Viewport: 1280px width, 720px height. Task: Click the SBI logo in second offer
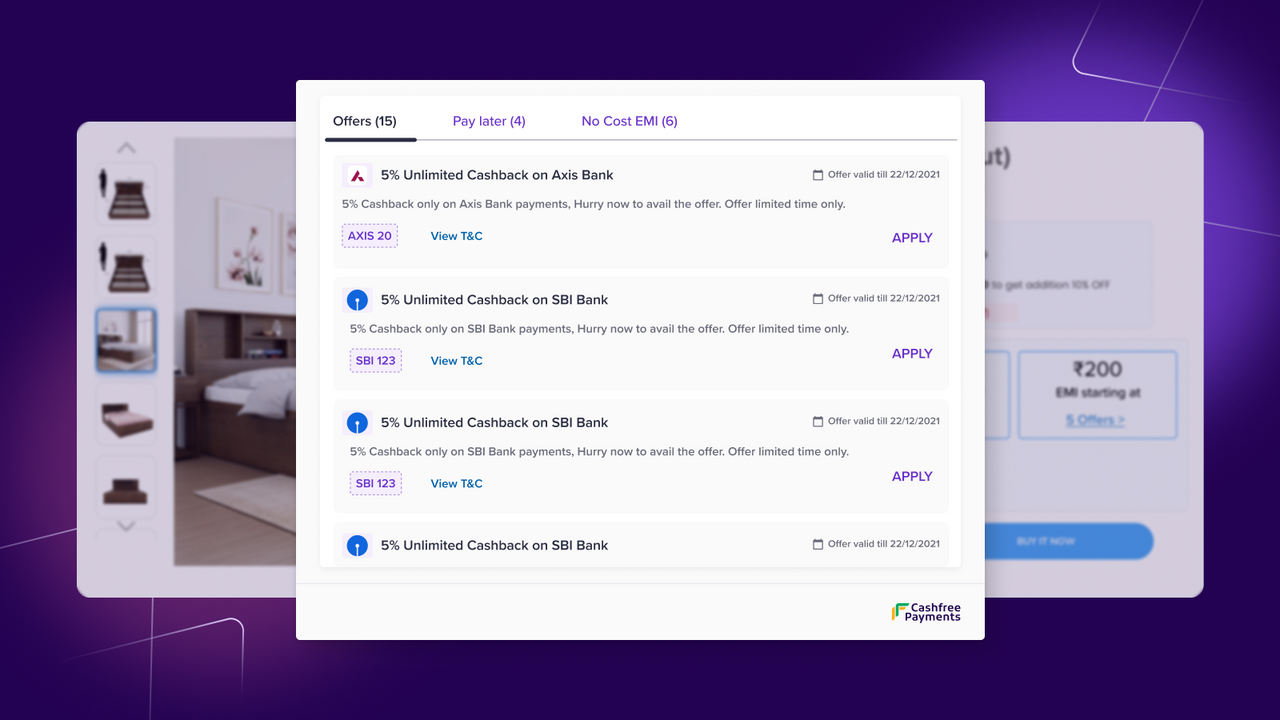point(357,300)
